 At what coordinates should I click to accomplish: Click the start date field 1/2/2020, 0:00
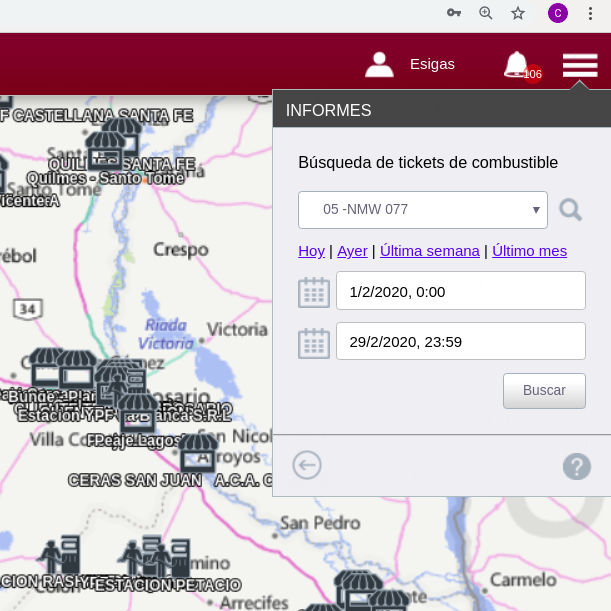click(460, 292)
